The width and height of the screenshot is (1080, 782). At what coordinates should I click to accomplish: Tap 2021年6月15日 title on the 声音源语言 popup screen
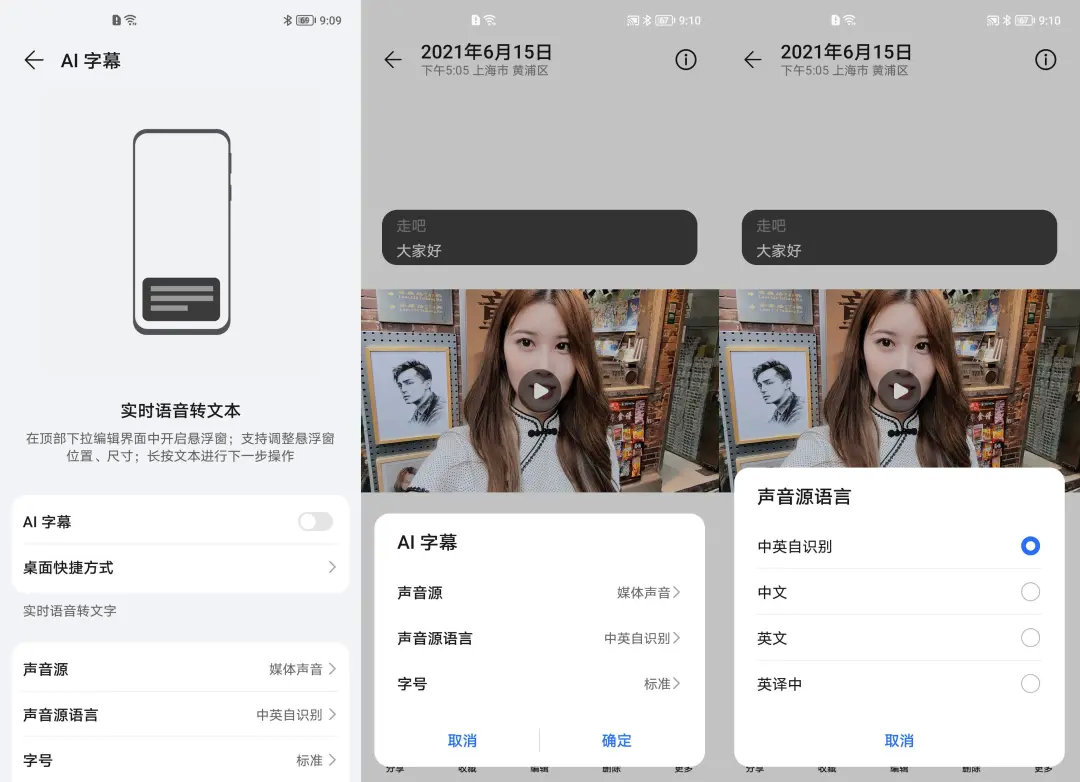pos(846,52)
